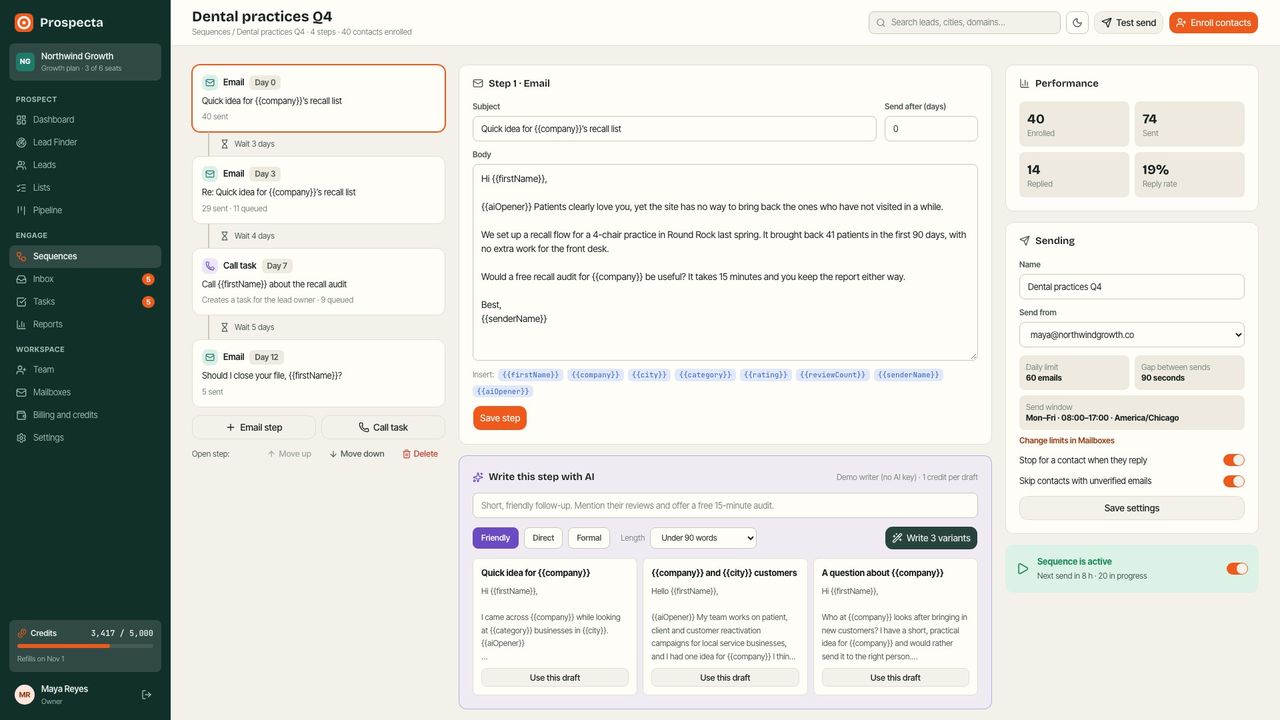Insert the {{aiOpener}} variable chip
Image resolution: width=1280 pixels, height=720 pixels.
coord(502,392)
